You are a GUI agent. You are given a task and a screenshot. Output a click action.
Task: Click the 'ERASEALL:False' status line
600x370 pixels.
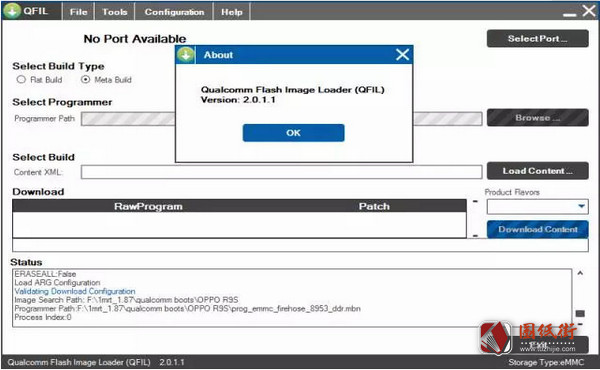(45, 274)
